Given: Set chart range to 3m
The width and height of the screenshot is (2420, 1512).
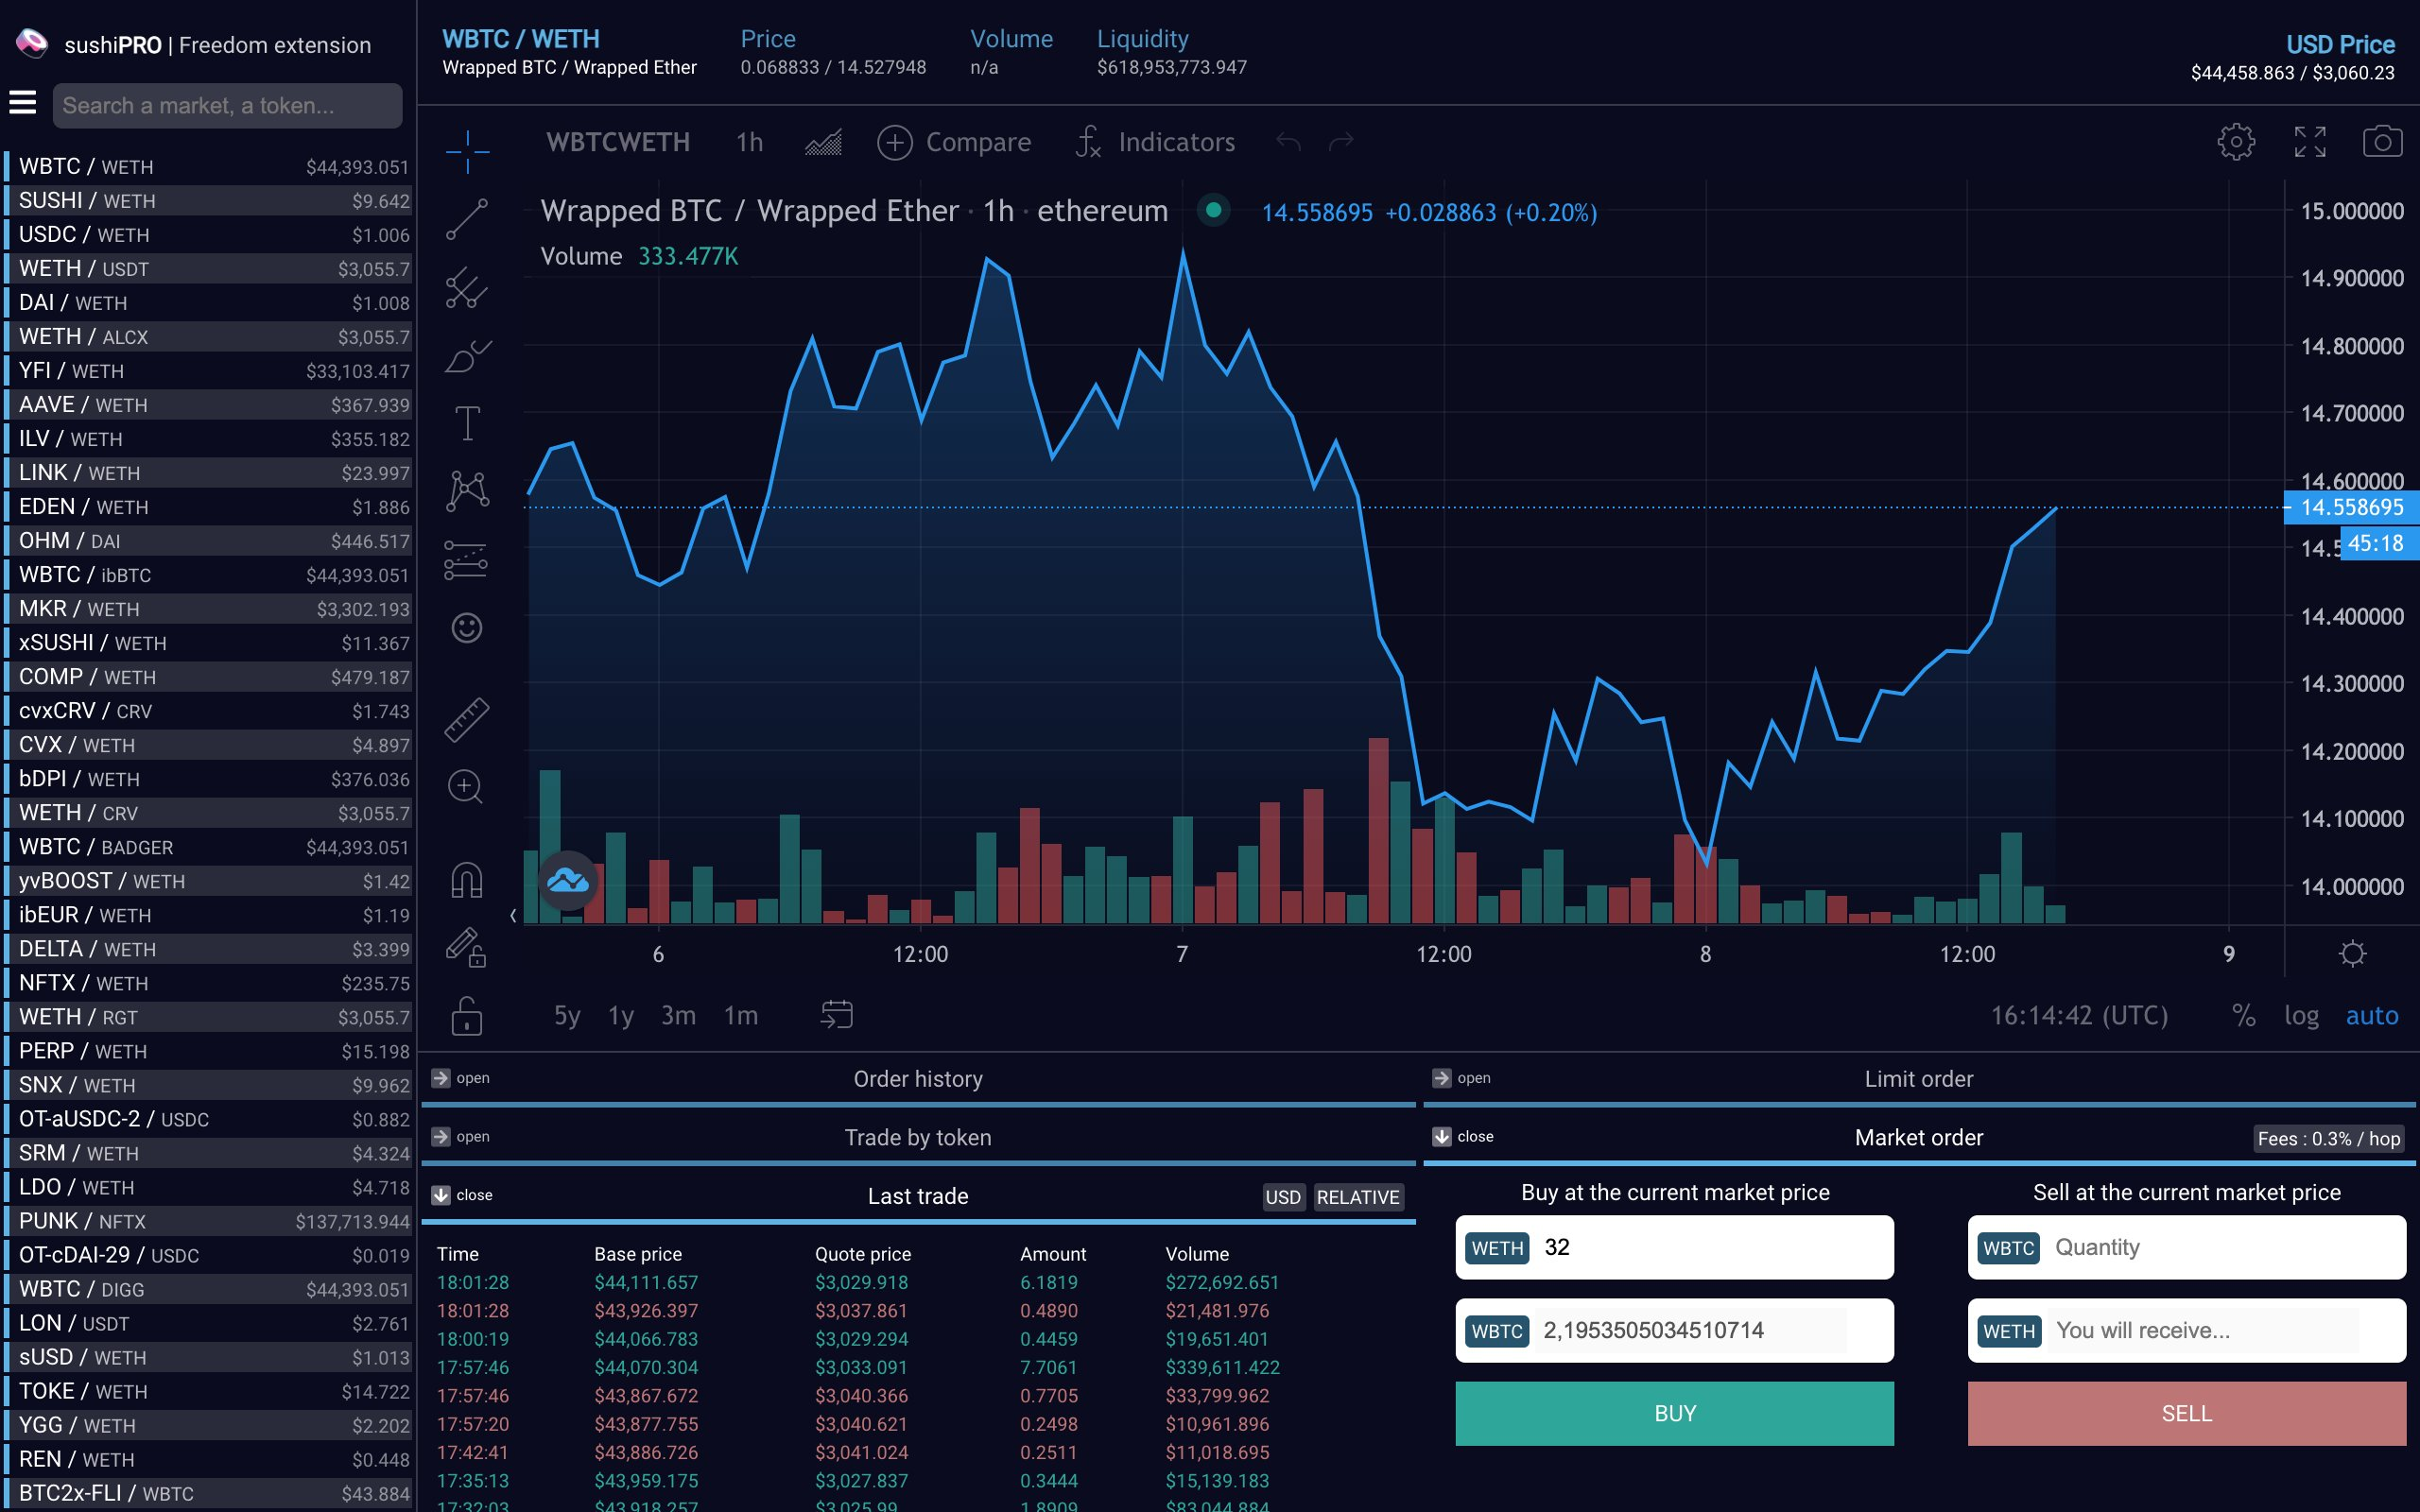Looking at the screenshot, I should point(678,1016).
